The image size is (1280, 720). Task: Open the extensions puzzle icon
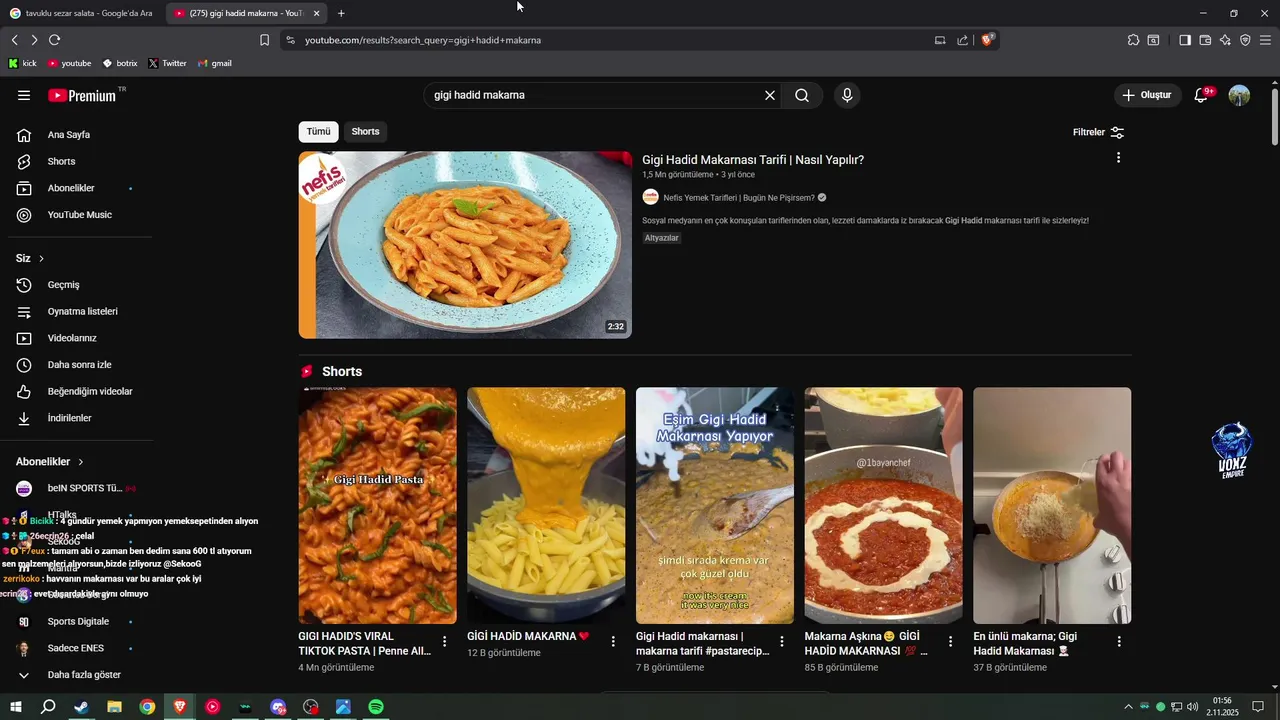coord(1133,40)
